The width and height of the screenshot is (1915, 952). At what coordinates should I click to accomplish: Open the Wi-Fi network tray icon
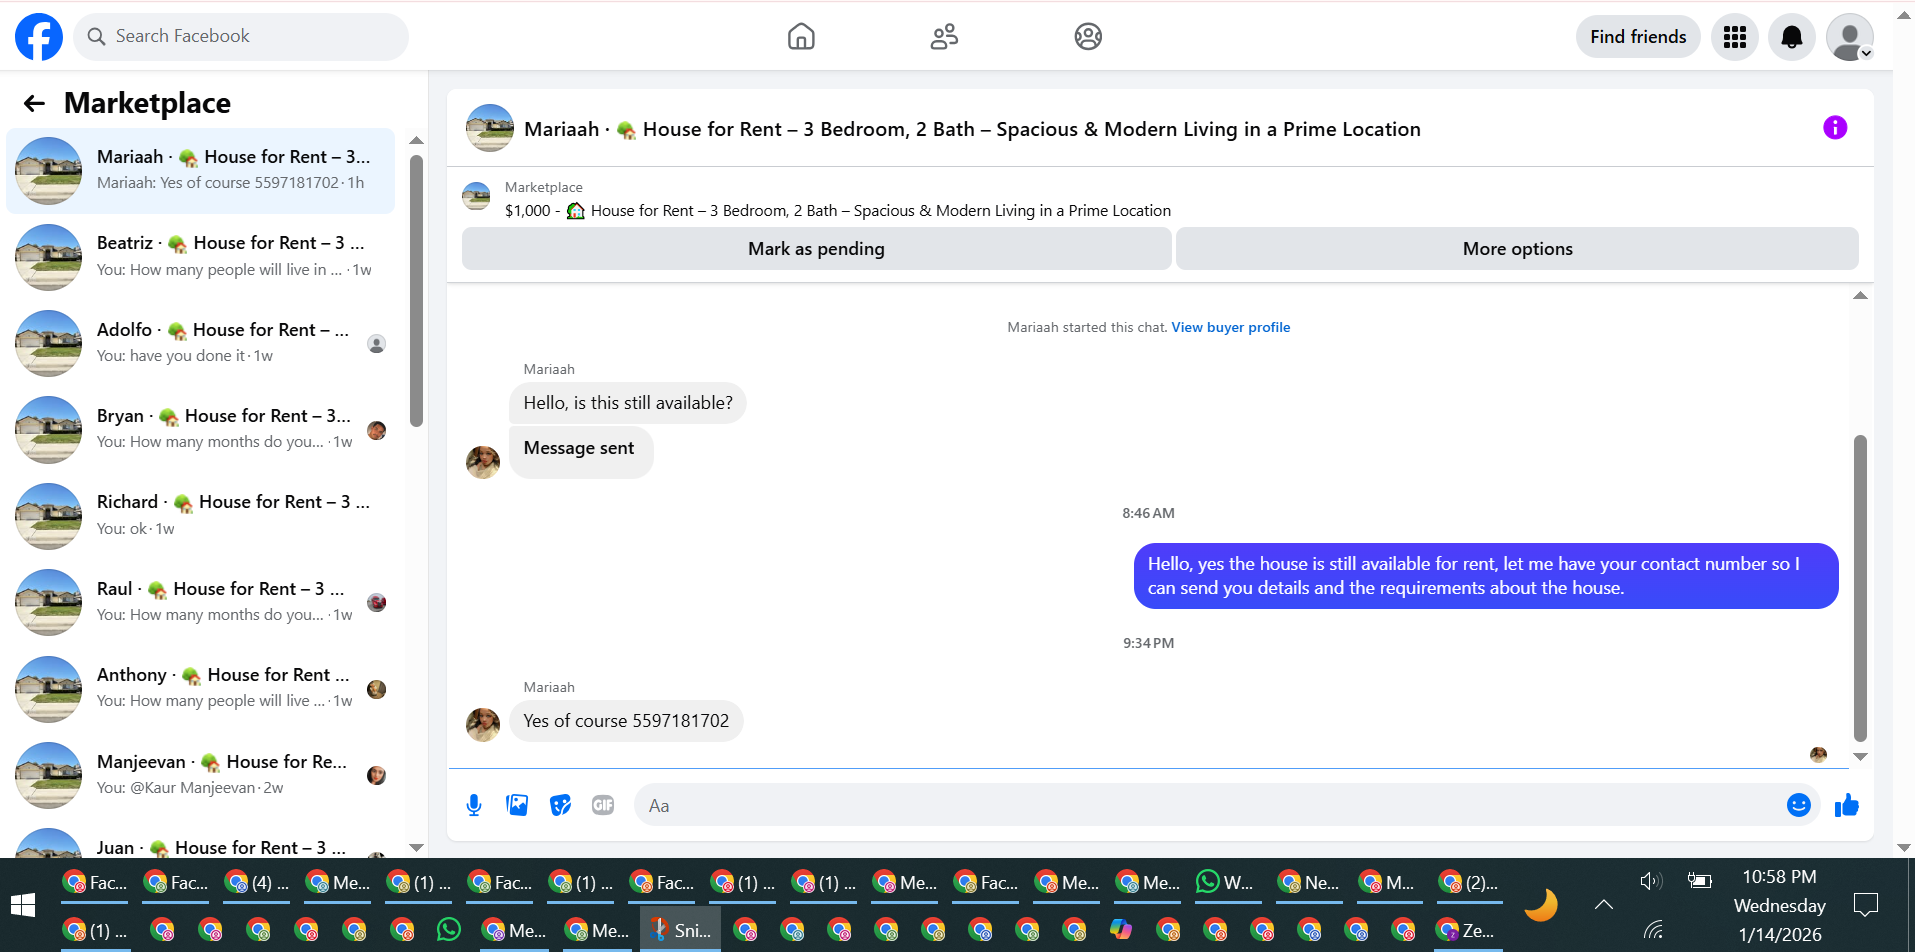[x=1652, y=930]
